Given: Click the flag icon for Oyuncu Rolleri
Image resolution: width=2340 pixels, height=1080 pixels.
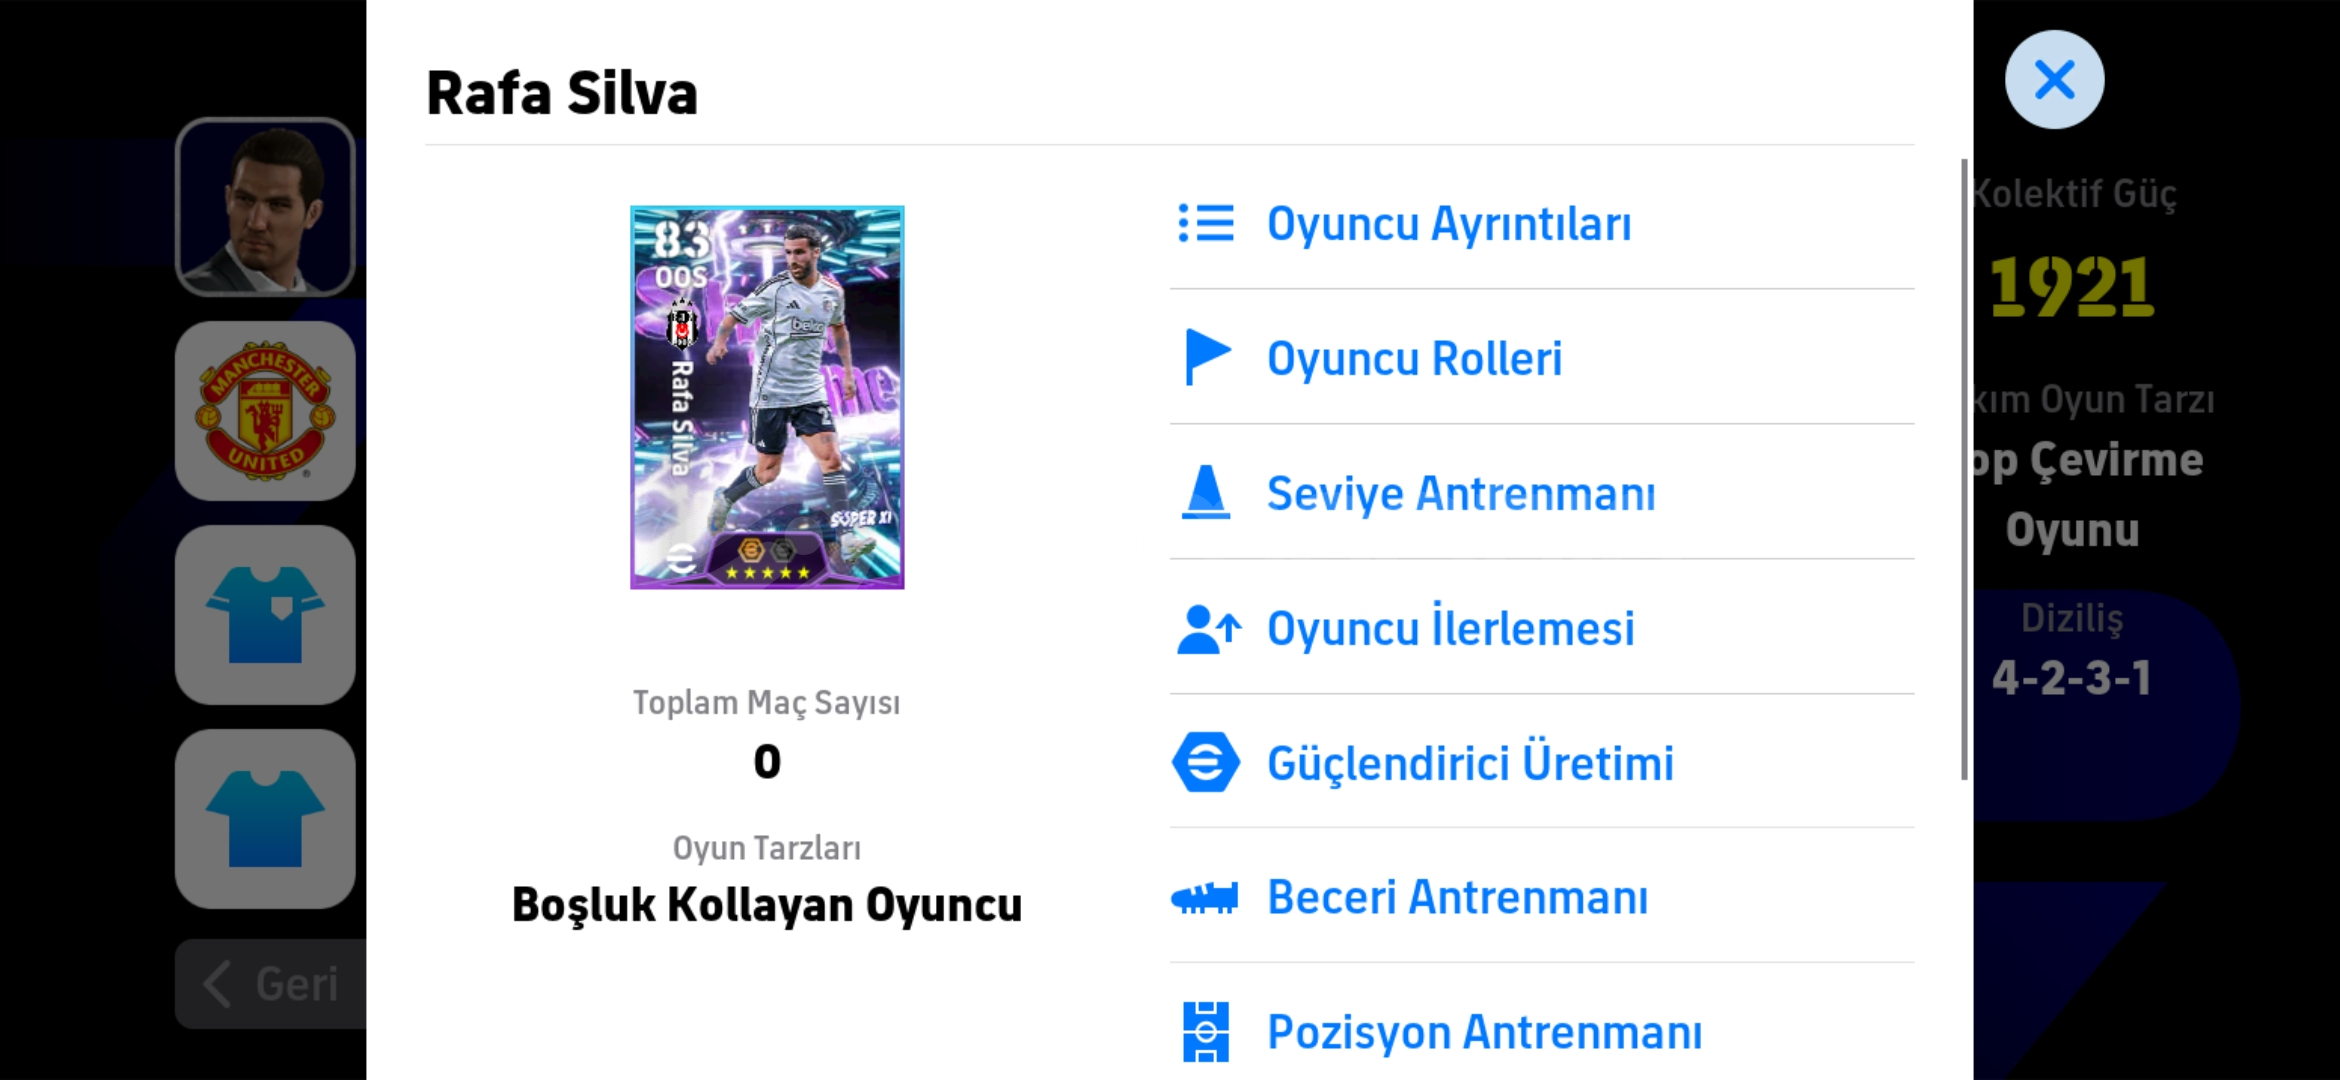Looking at the screenshot, I should pyautogui.click(x=1205, y=357).
